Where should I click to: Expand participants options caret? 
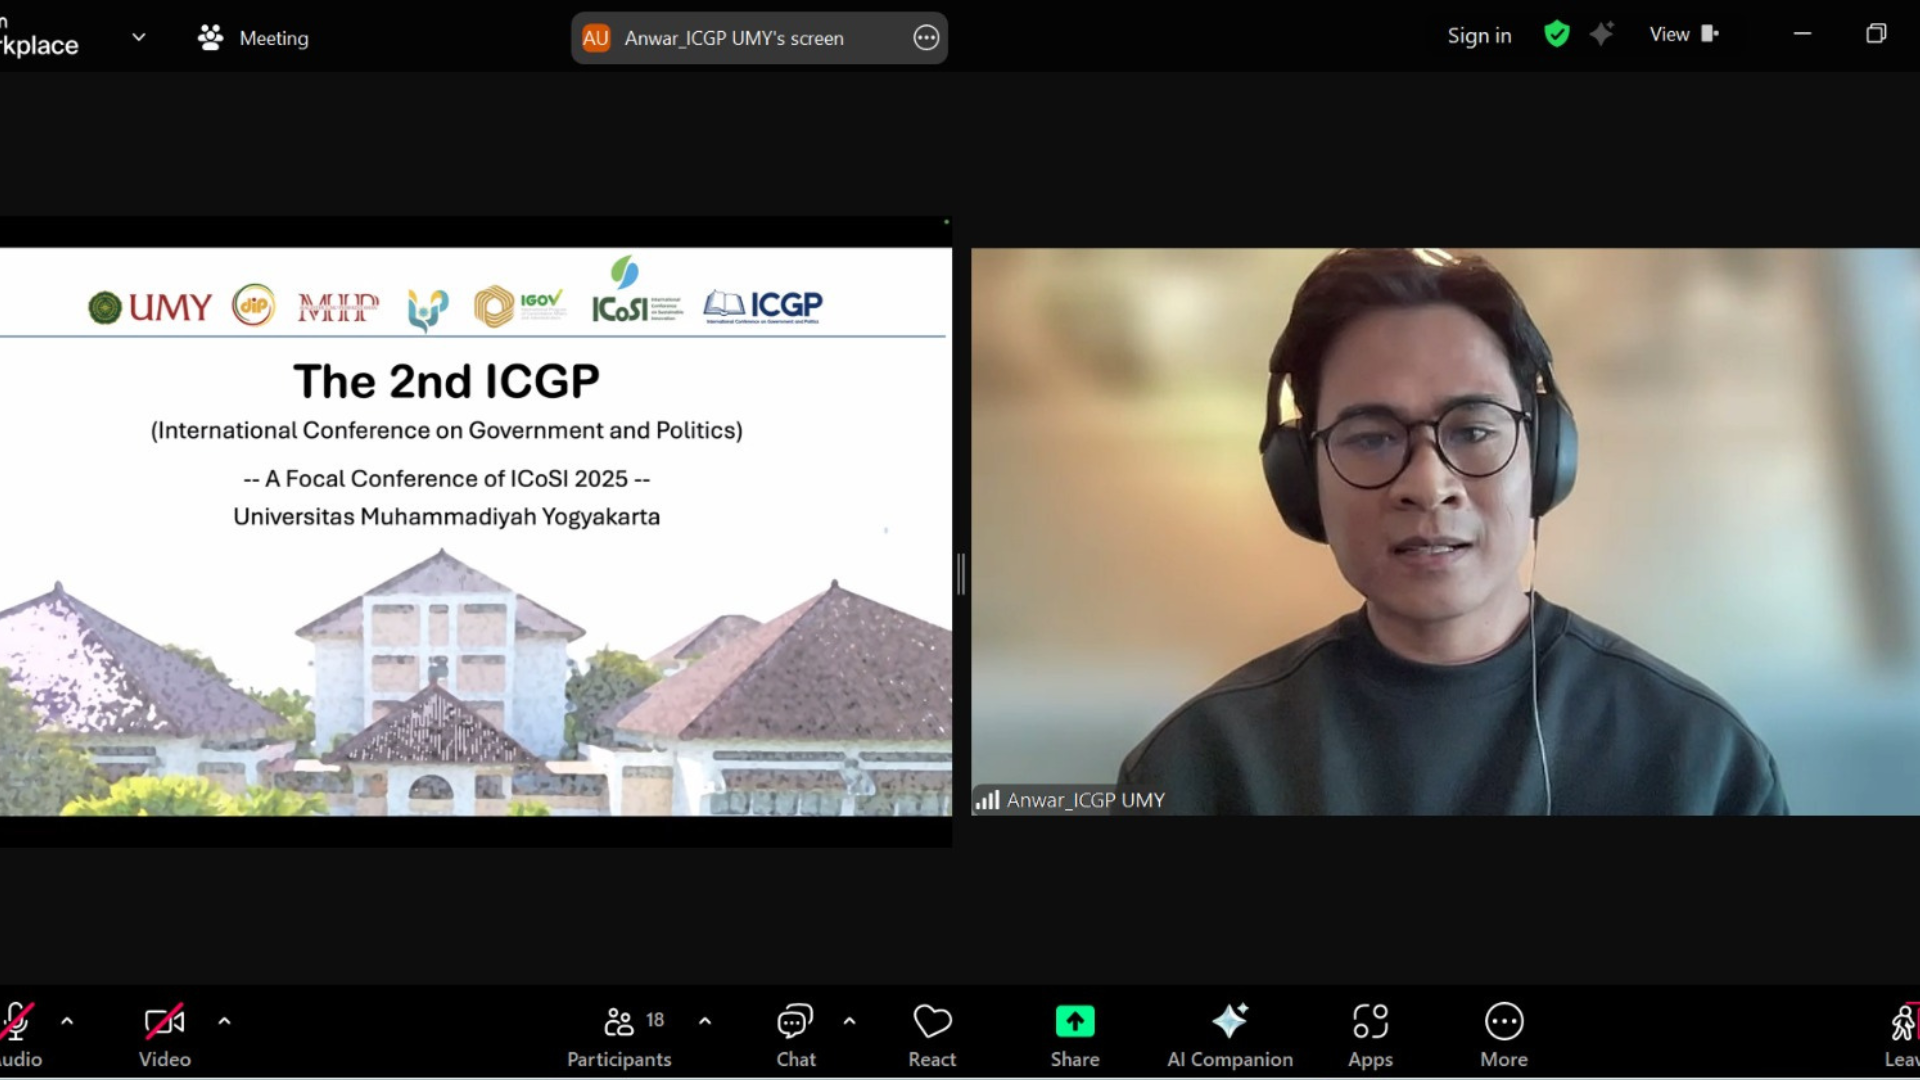click(705, 1021)
